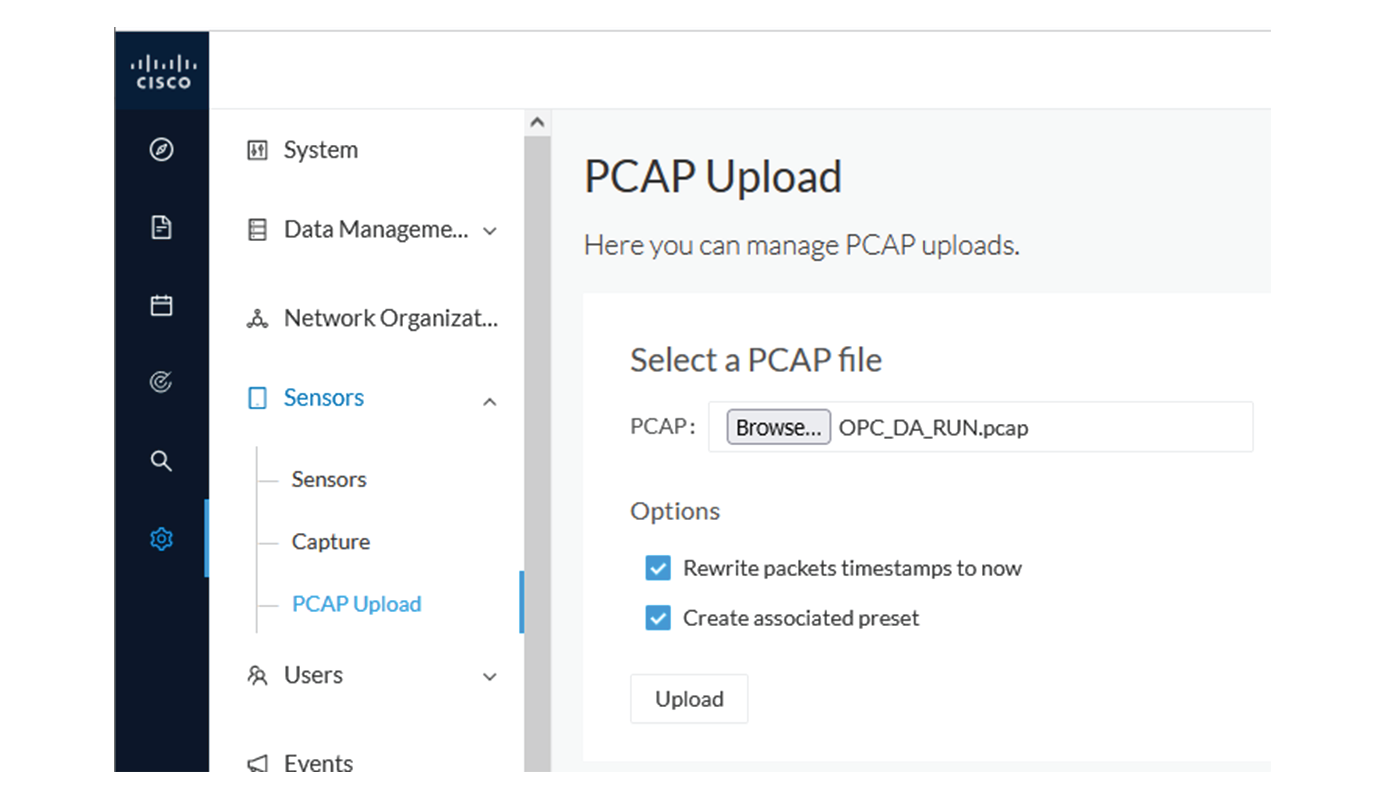Click the Cisco logo
This screenshot has height=799, width=1383.
tap(162, 72)
